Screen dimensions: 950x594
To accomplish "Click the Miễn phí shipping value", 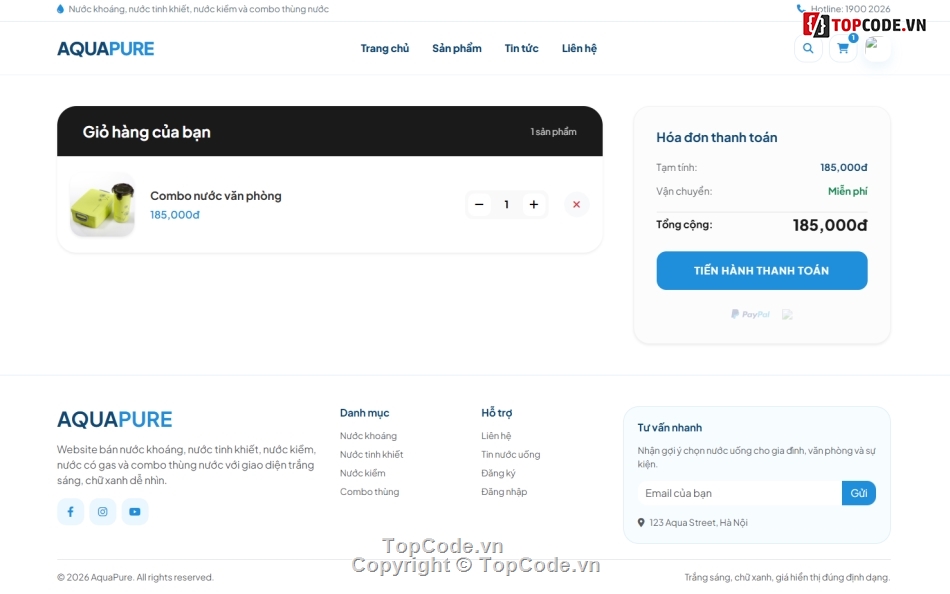I will pos(848,192).
